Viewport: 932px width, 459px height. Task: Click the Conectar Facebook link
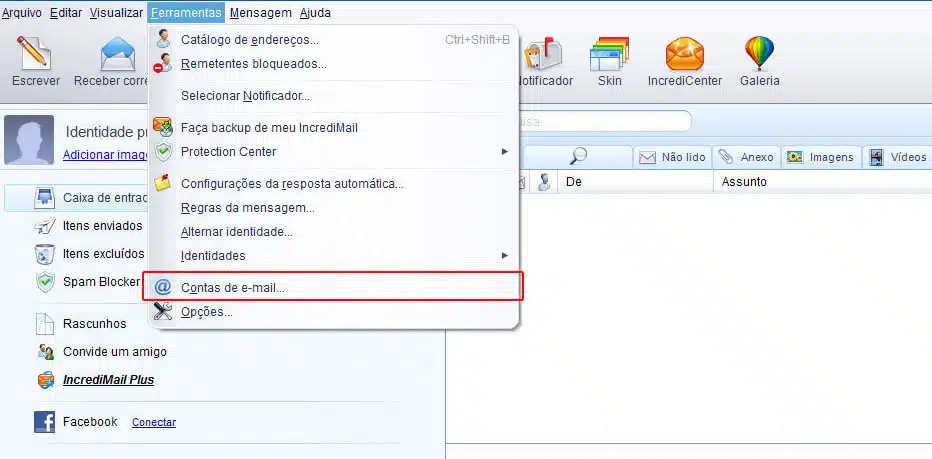tap(153, 422)
